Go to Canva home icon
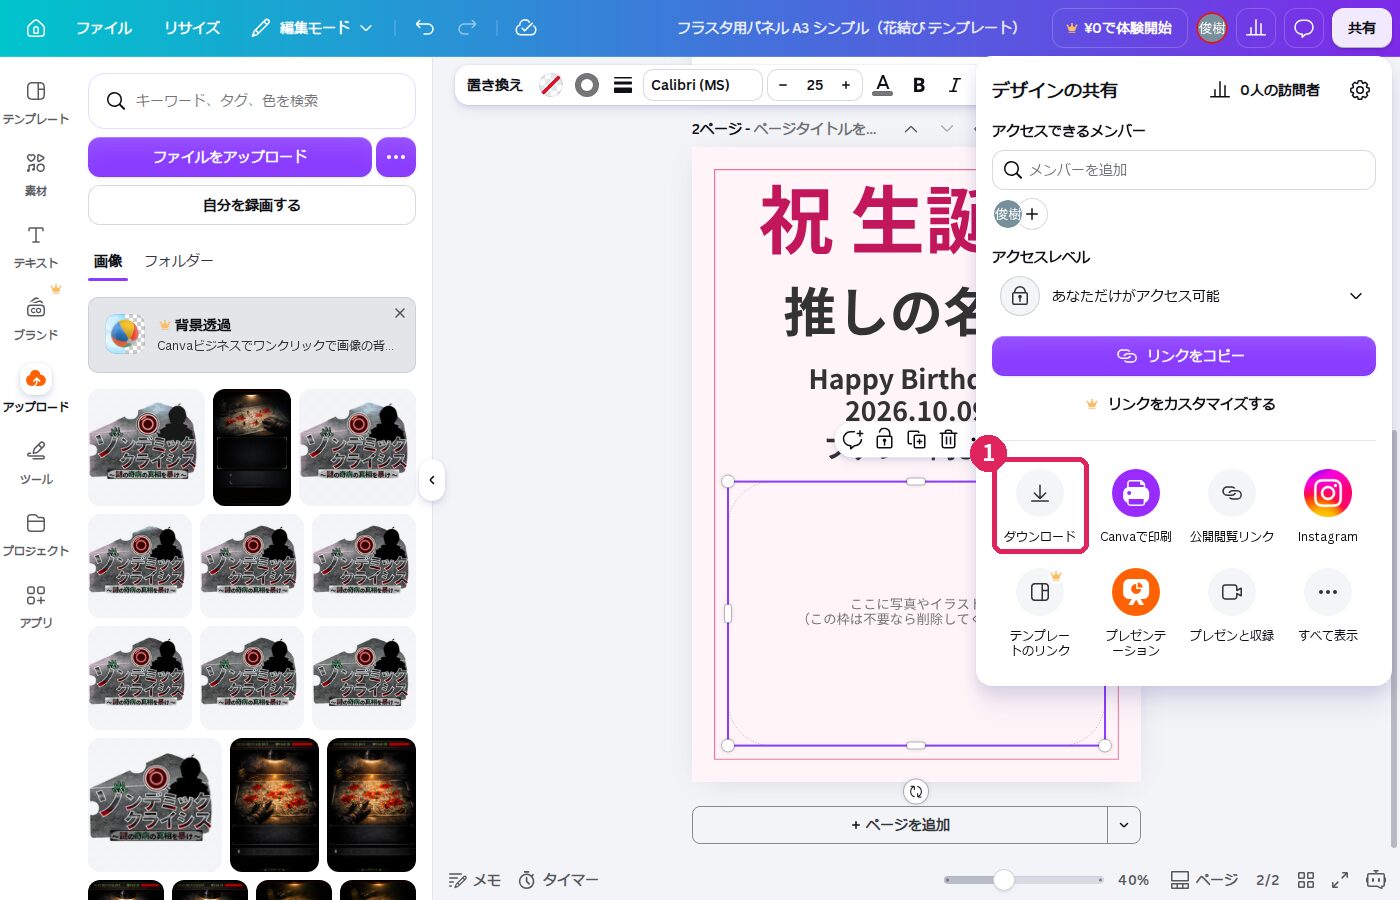This screenshot has height=900, width=1400. click(x=35, y=28)
